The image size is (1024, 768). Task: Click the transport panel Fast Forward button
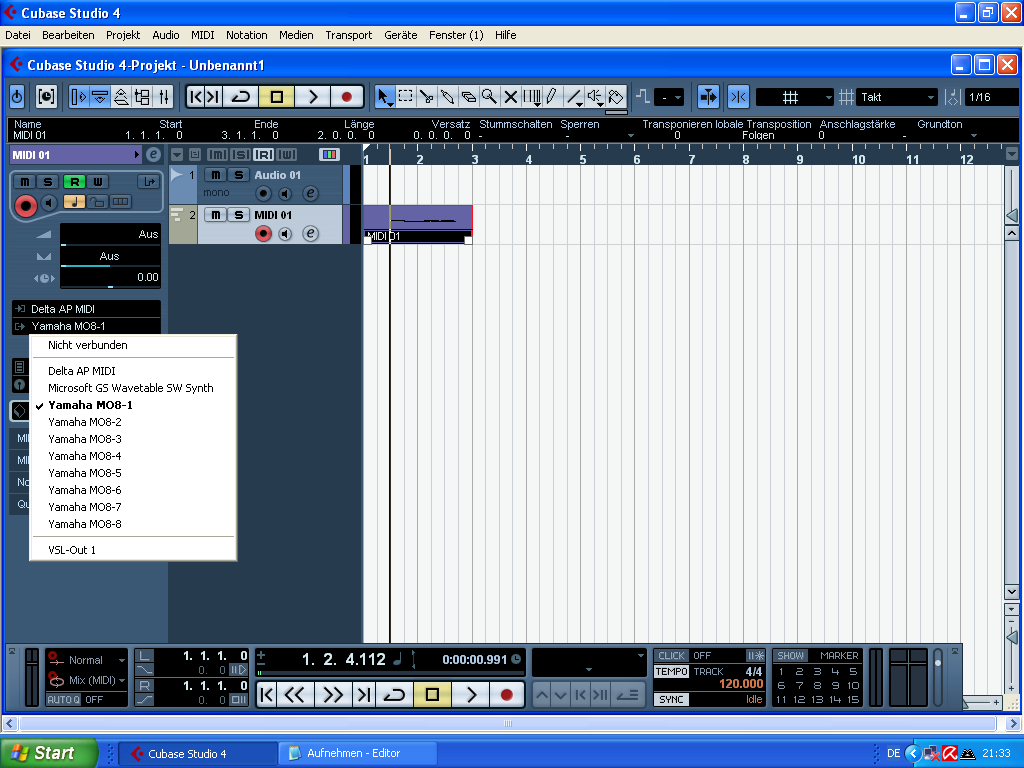point(333,695)
